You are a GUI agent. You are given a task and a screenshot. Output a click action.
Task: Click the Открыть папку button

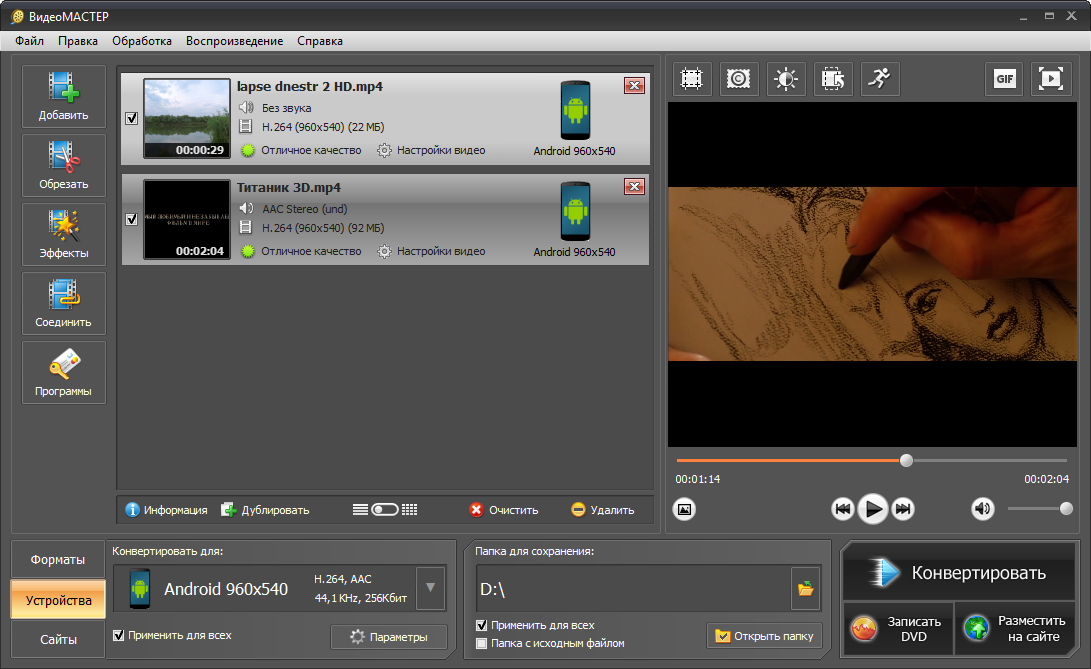click(764, 636)
